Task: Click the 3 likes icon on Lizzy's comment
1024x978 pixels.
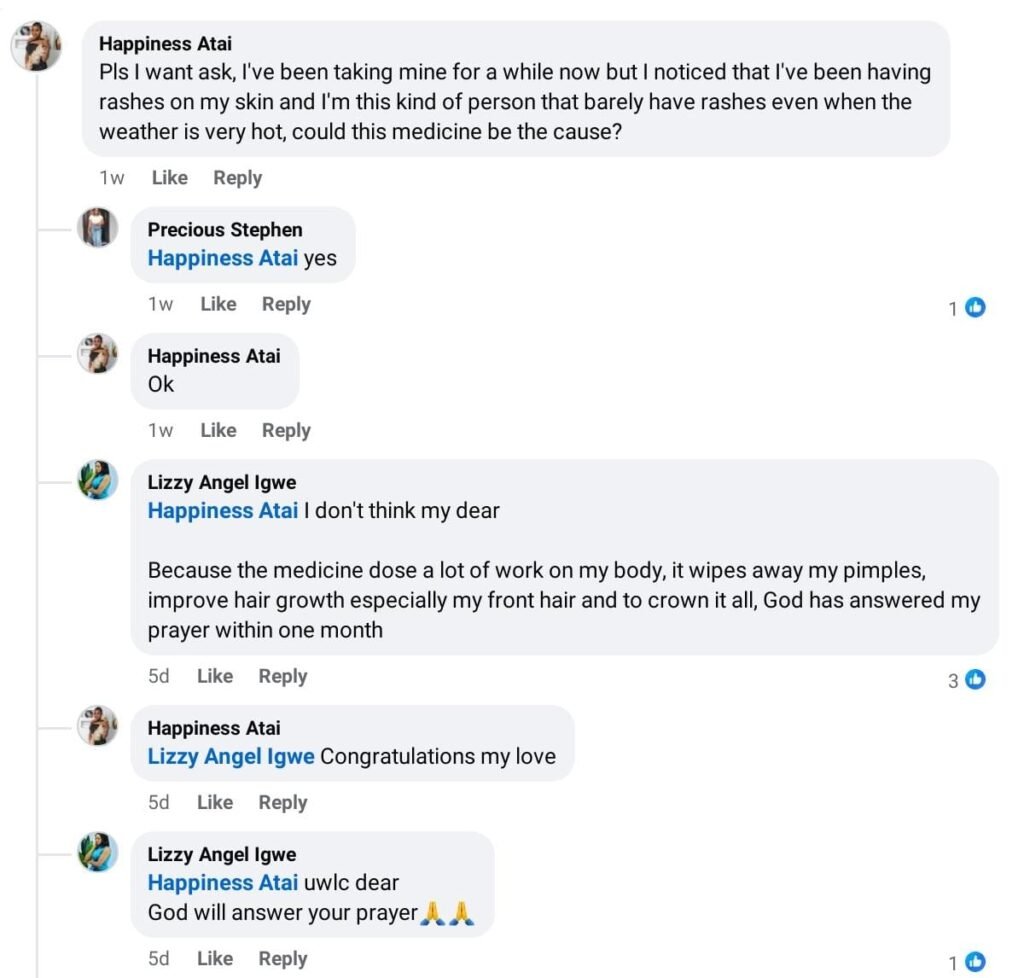Action: tap(975, 680)
